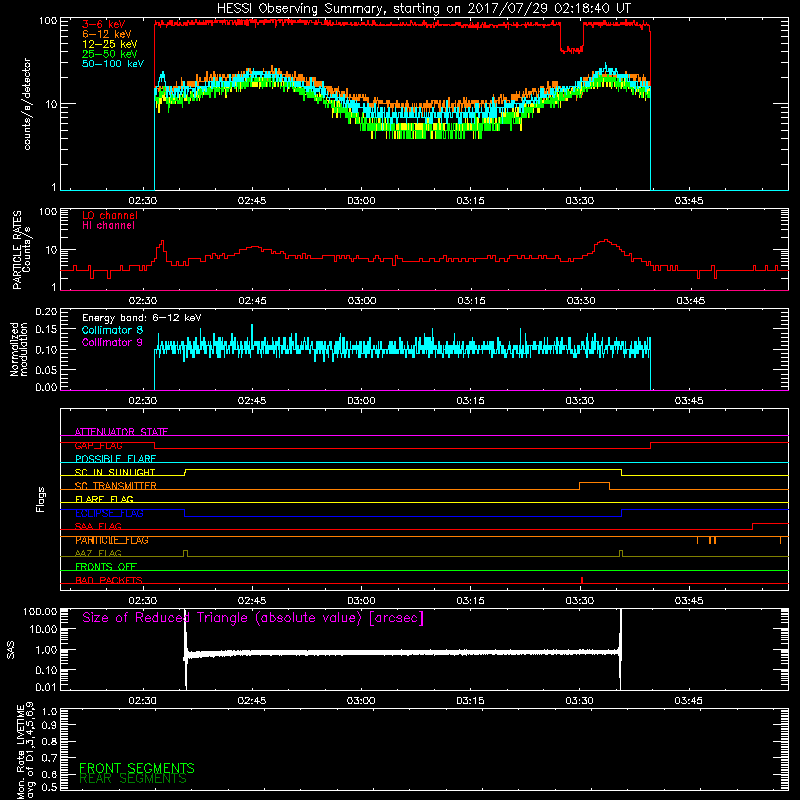Click the FRONTS_OFF flag label
The width and height of the screenshot is (800, 800).
click(x=106, y=567)
